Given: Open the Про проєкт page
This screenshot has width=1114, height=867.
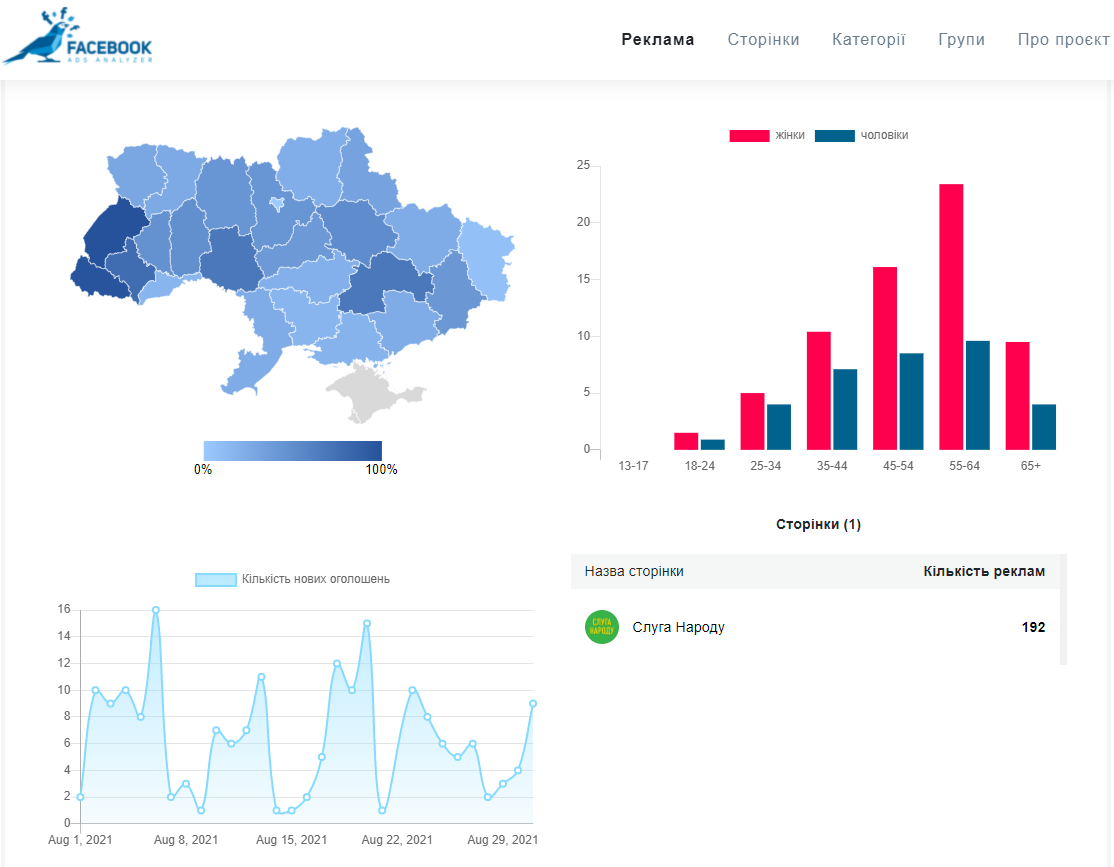Looking at the screenshot, I should tap(1063, 40).
